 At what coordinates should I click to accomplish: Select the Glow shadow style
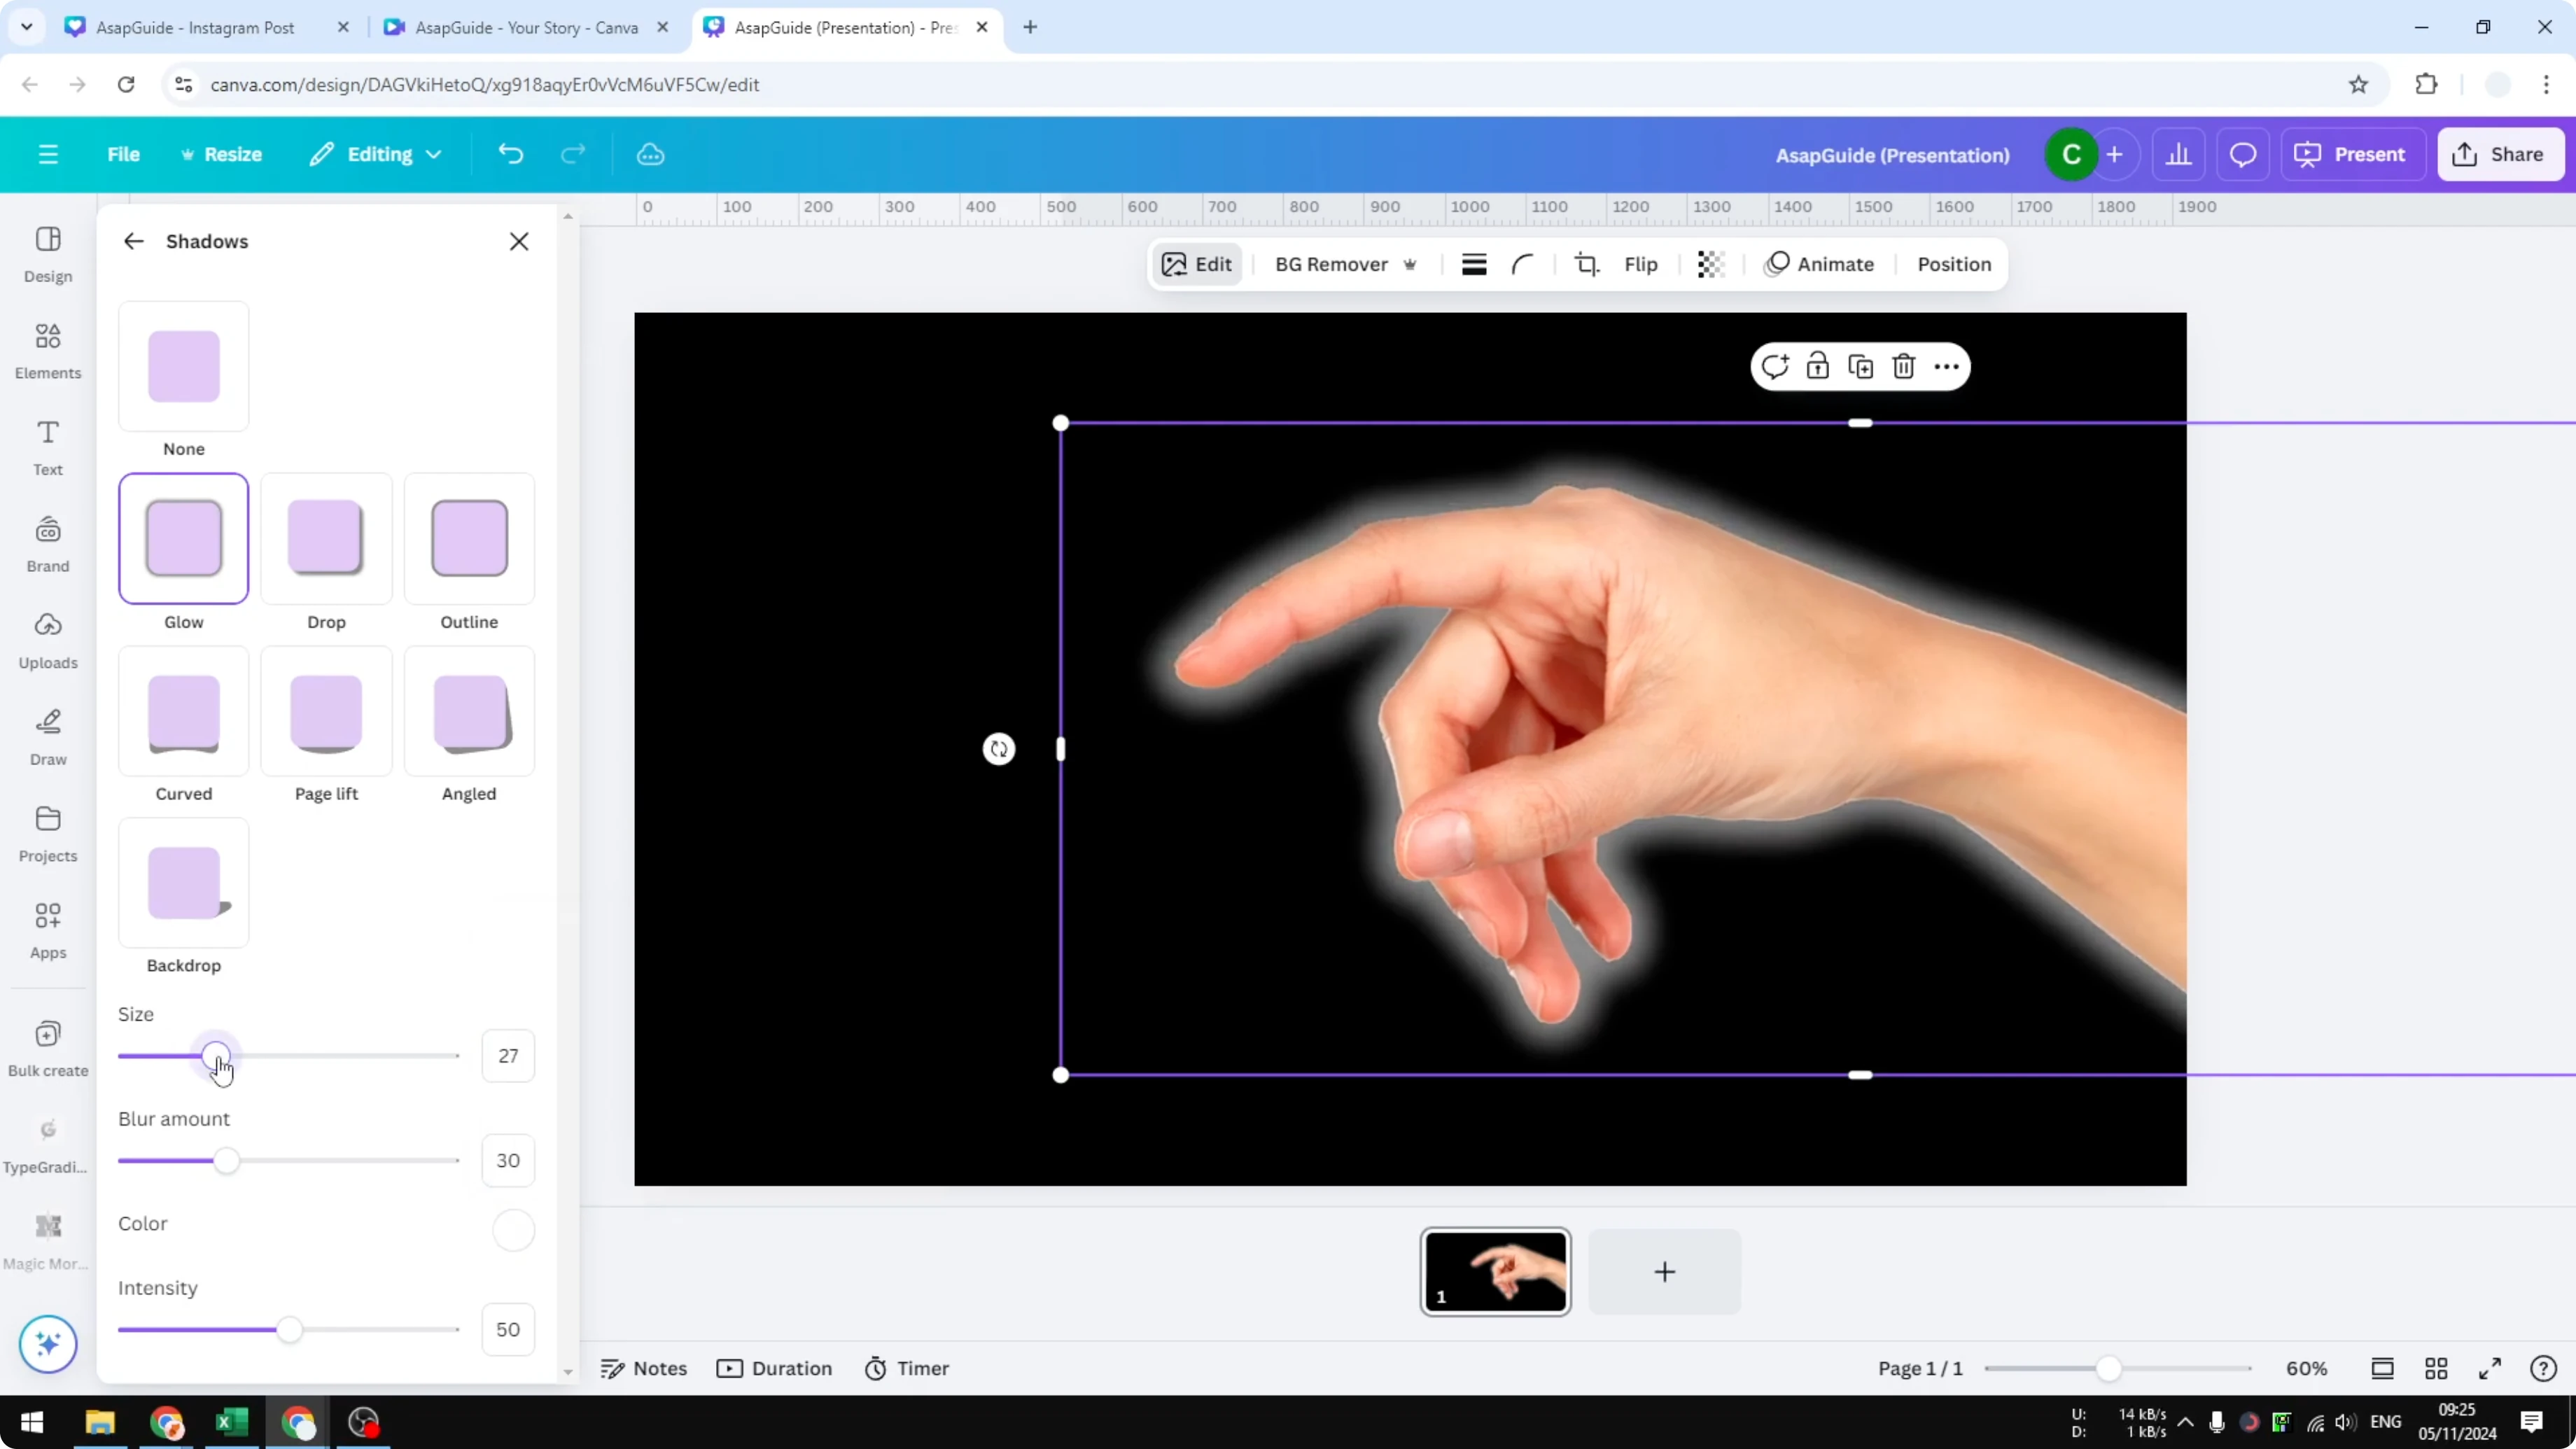tap(183, 538)
